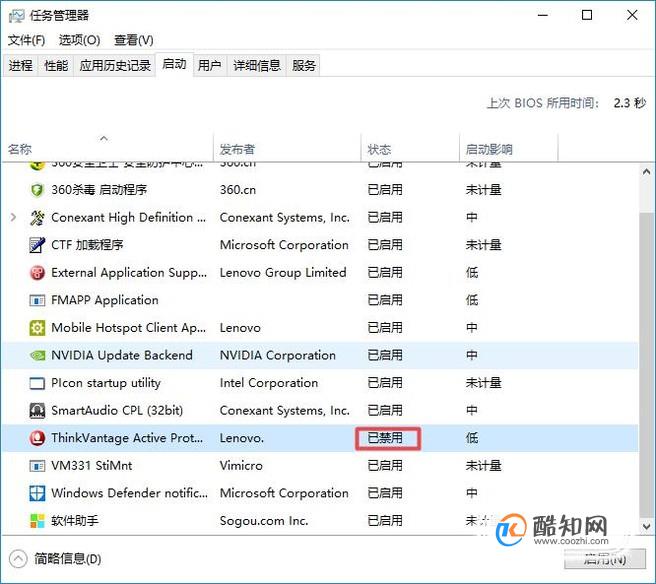Click publisher Lenovo Group Limited
Image resolution: width=656 pixels, height=584 pixels.
point(283,273)
